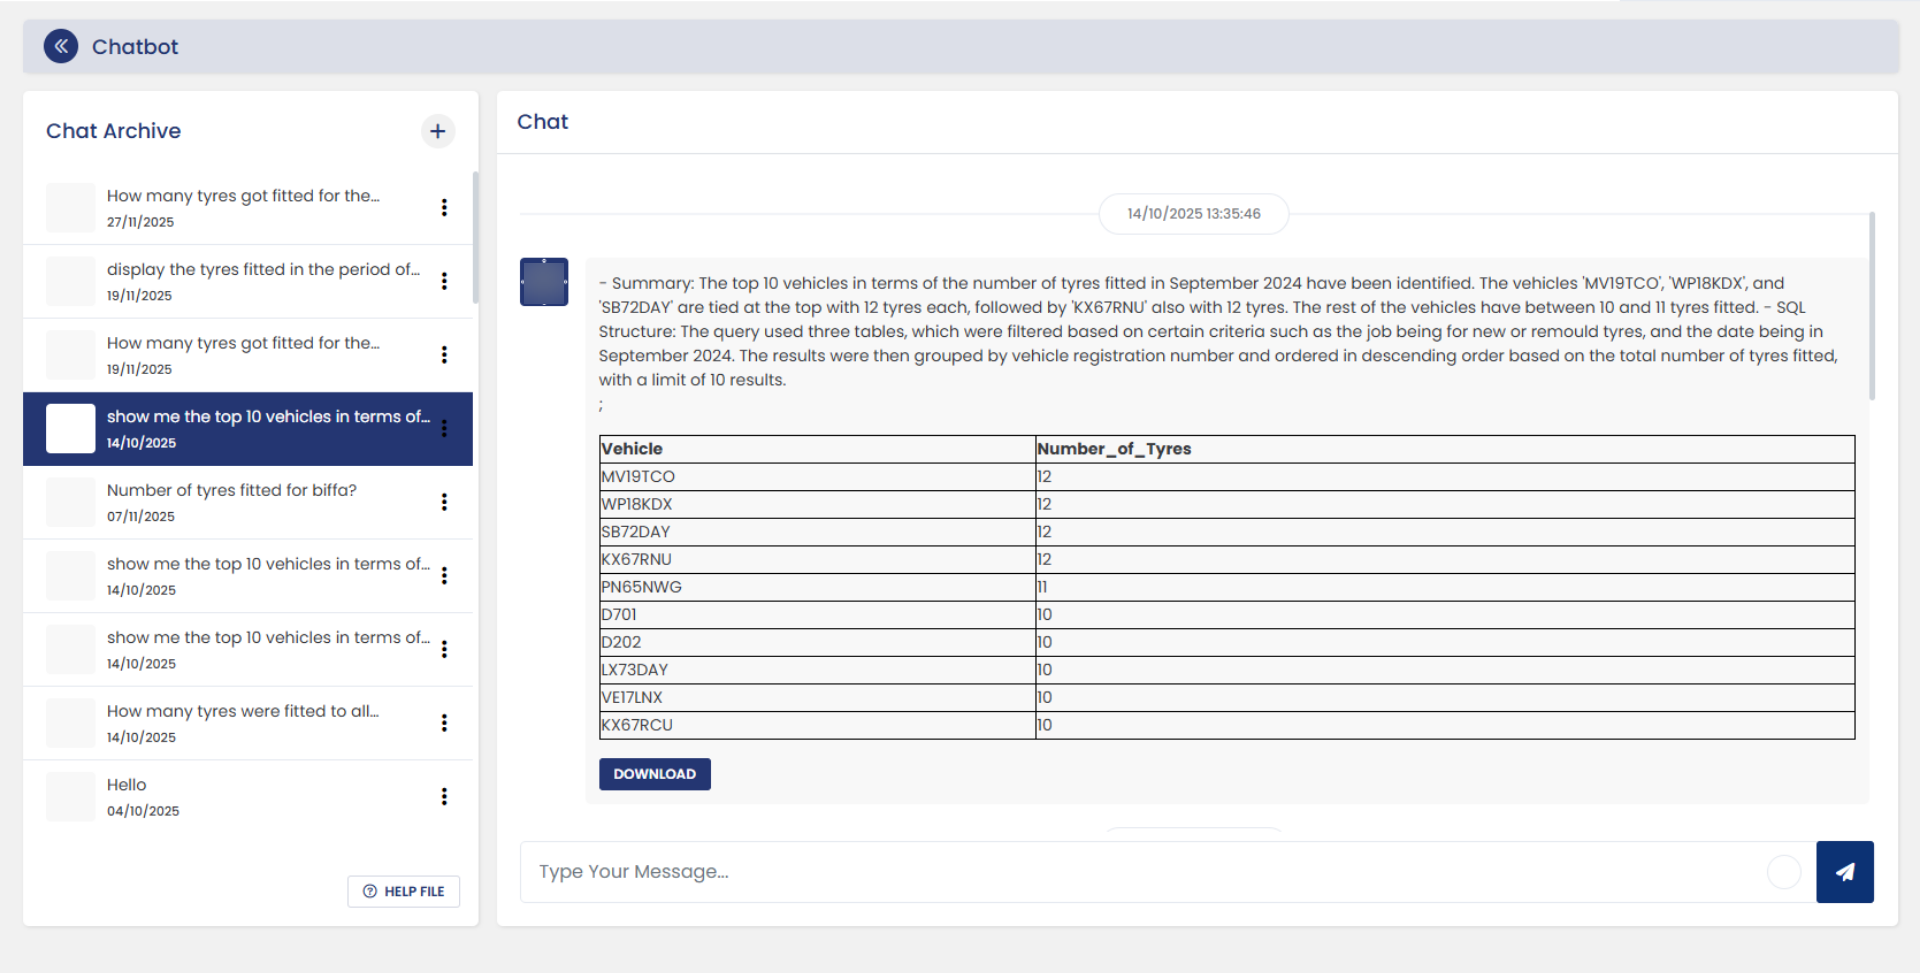Collapse sidebar using double-chevron back icon

(61, 46)
